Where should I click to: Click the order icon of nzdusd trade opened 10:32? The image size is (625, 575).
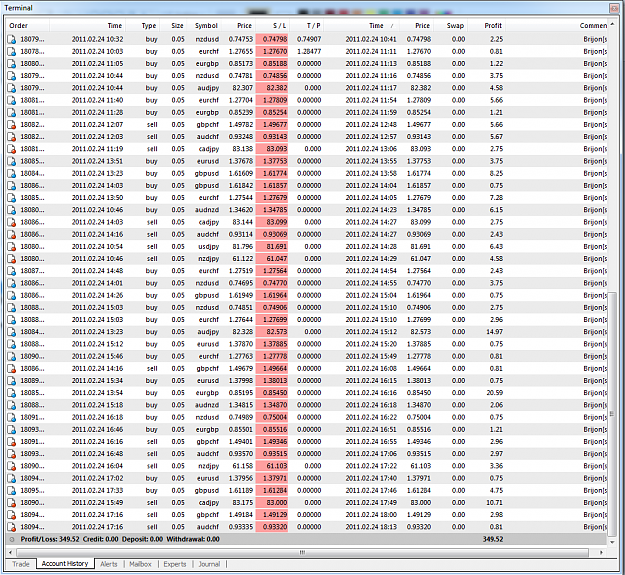click(x=12, y=39)
